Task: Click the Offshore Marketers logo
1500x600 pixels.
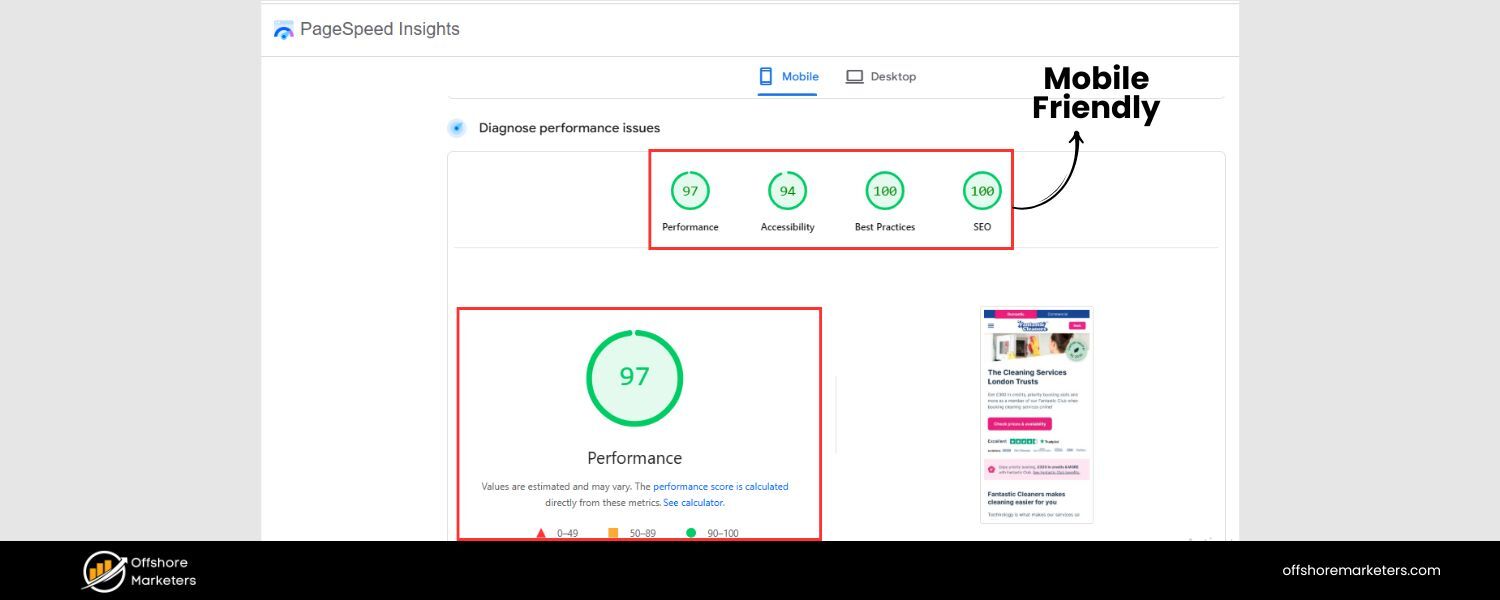Action: (x=103, y=570)
